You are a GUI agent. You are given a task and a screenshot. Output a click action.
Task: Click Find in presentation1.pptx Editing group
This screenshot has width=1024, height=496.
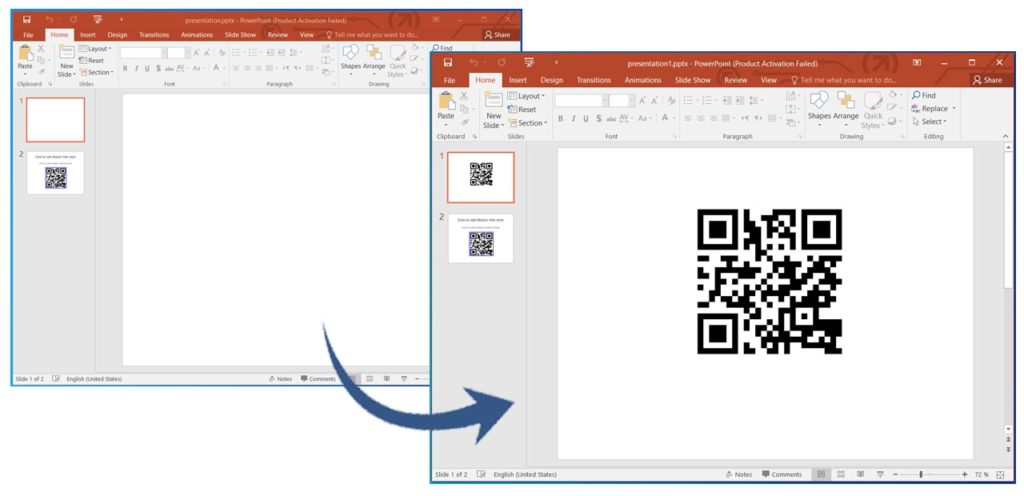click(924, 95)
